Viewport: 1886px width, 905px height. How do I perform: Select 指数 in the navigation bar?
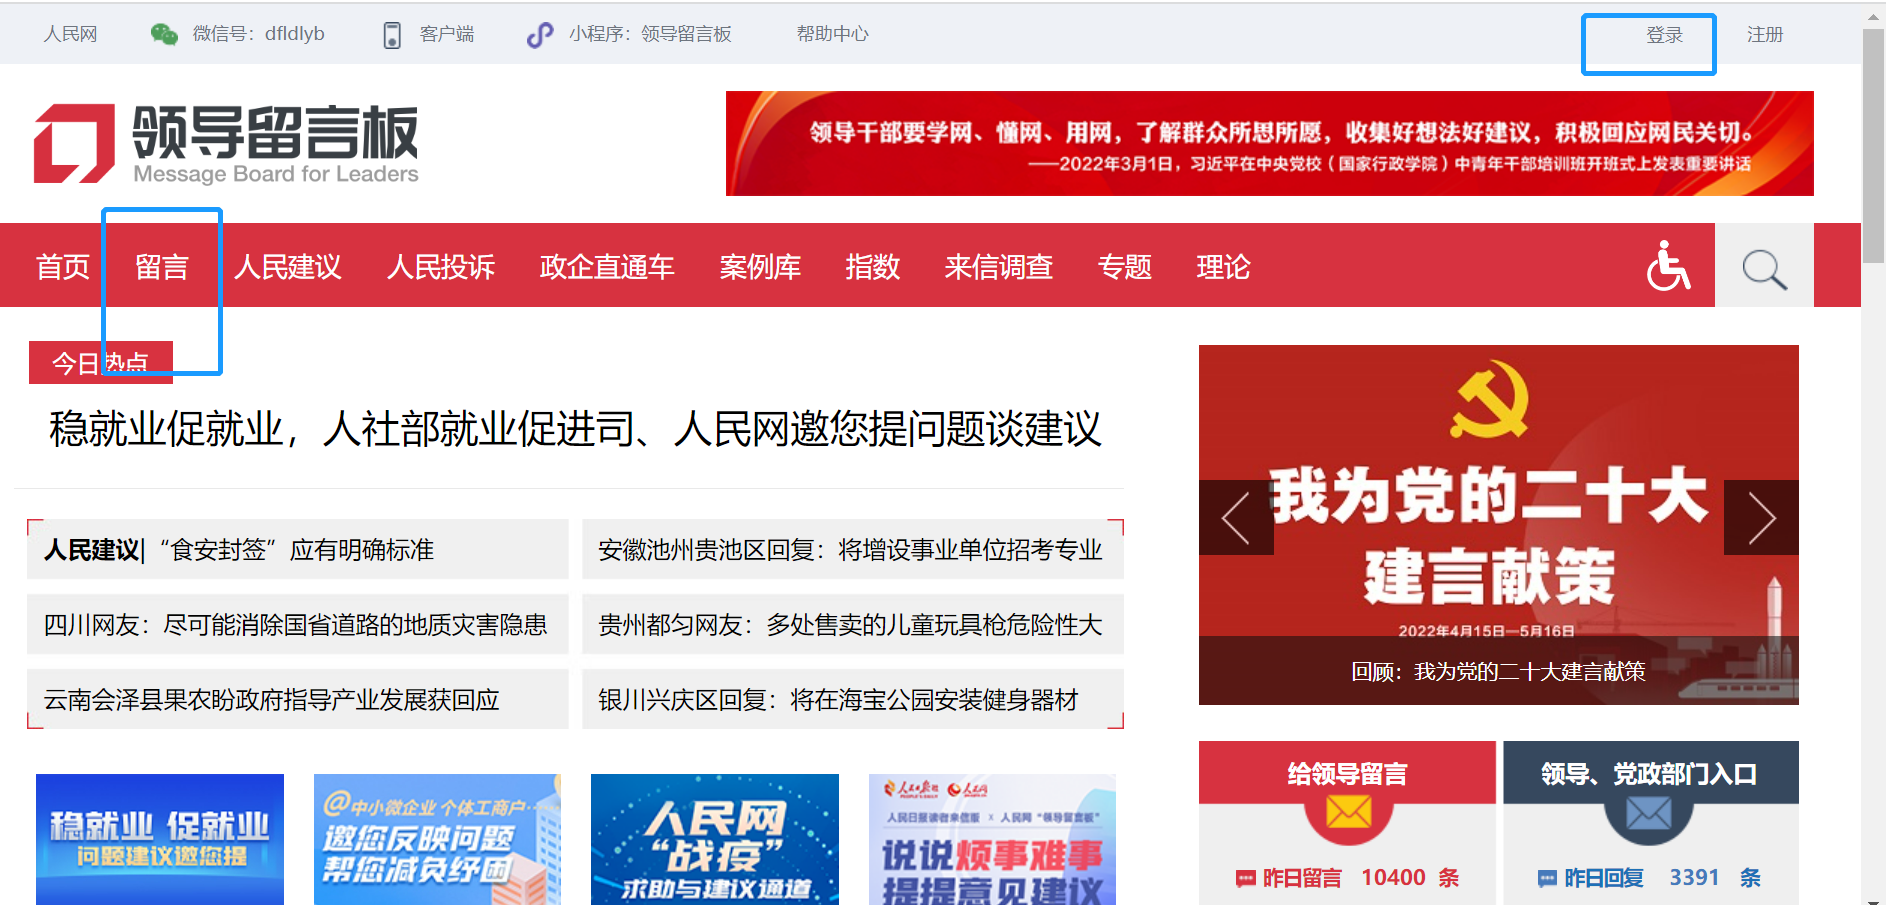[873, 266]
